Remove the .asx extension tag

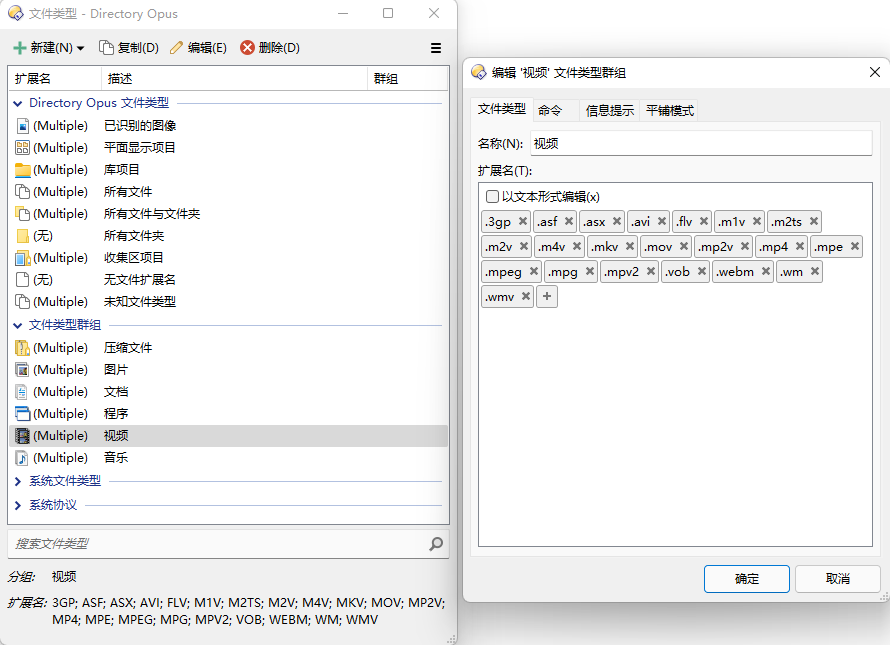click(x=617, y=221)
